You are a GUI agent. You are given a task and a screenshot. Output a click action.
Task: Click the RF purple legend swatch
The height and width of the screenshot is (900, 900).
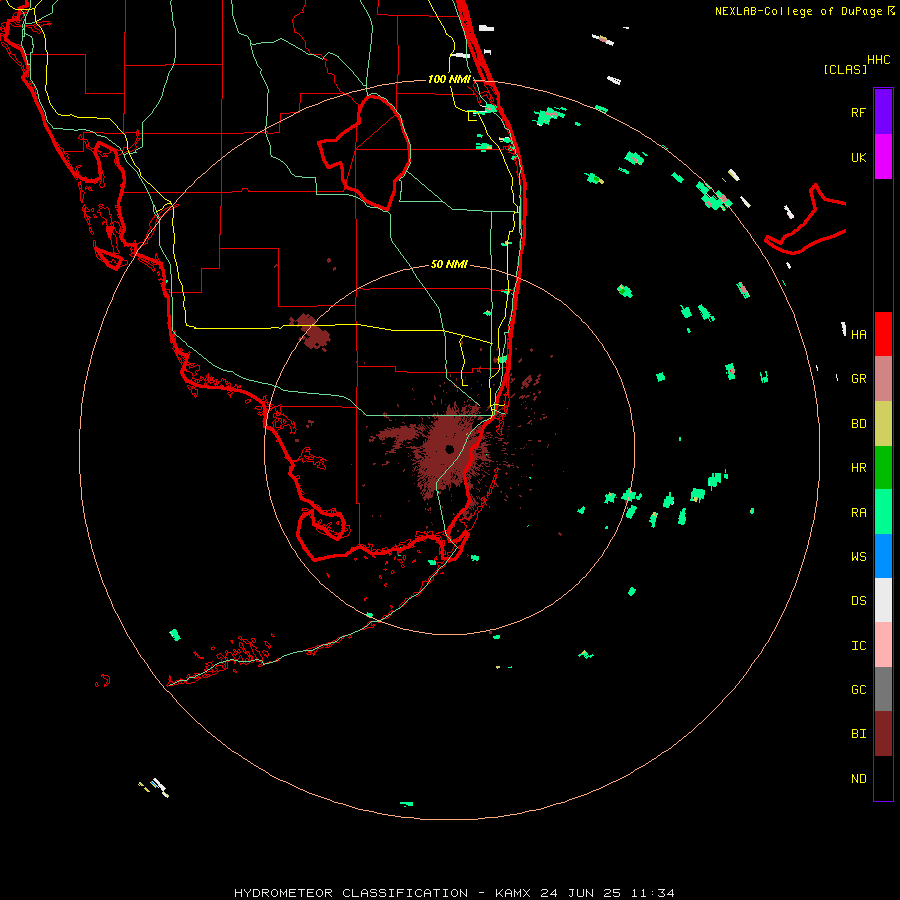coord(883,112)
